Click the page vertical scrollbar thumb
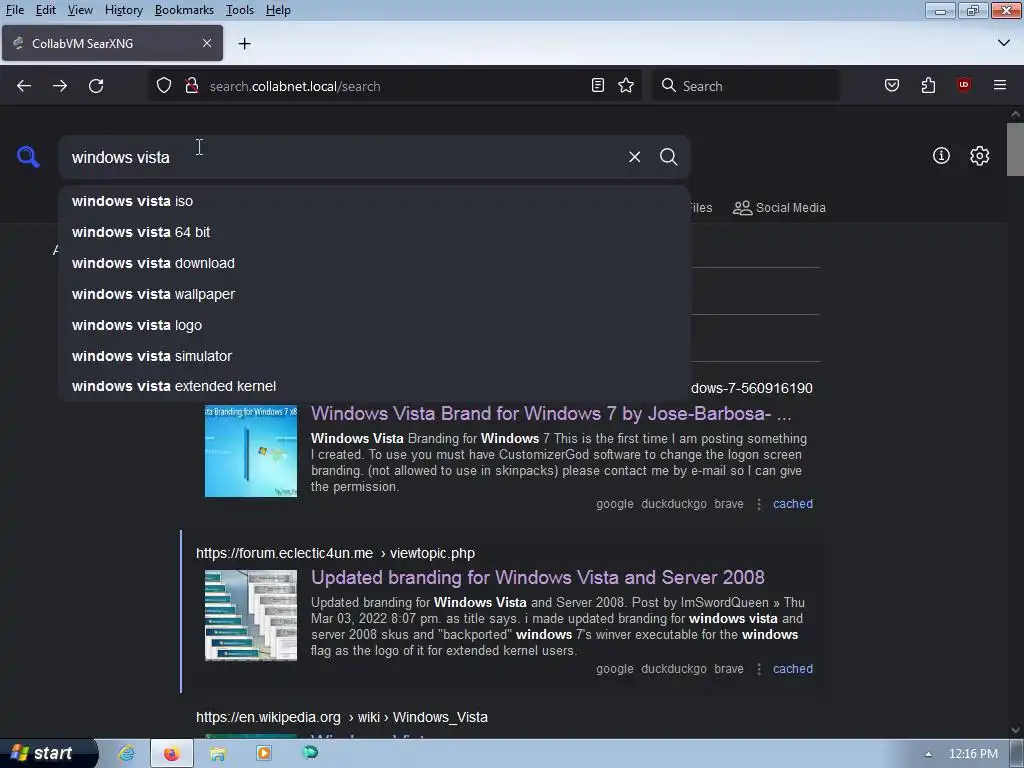This screenshot has width=1024, height=768. 1015,149
